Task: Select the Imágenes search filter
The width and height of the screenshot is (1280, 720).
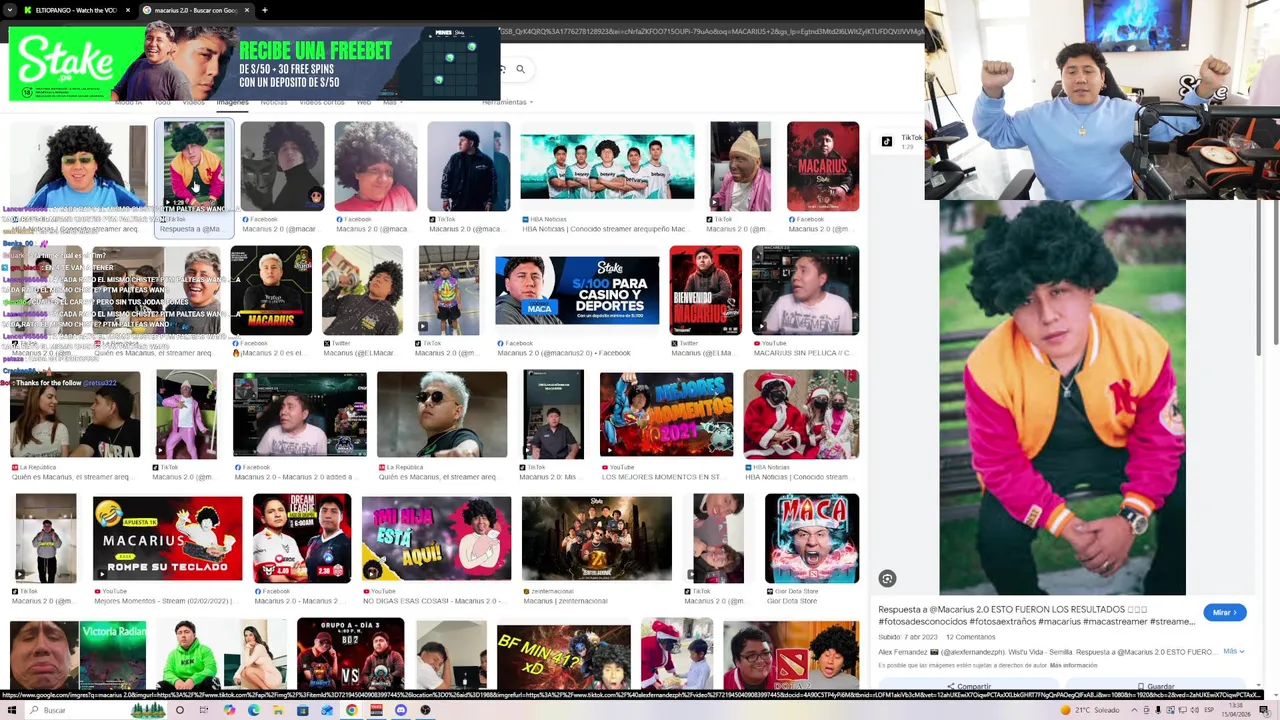Action: coord(232,102)
